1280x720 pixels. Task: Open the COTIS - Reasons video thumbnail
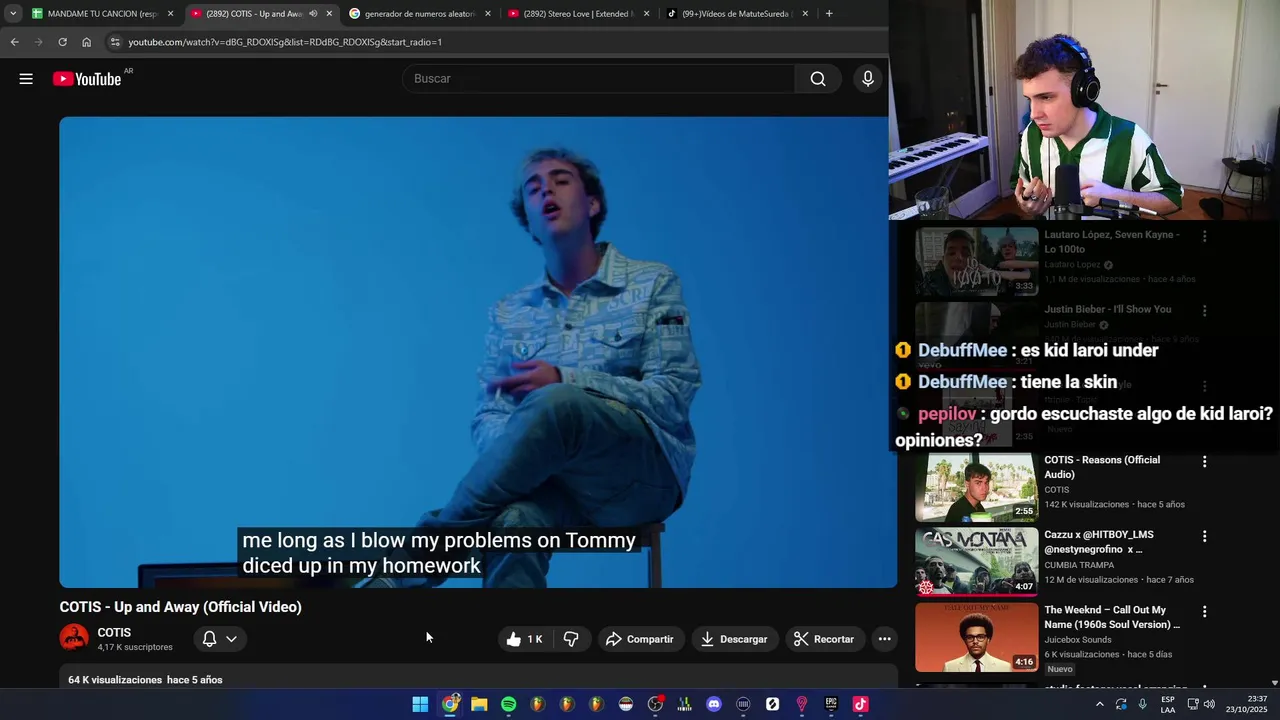click(x=977, y=487)
